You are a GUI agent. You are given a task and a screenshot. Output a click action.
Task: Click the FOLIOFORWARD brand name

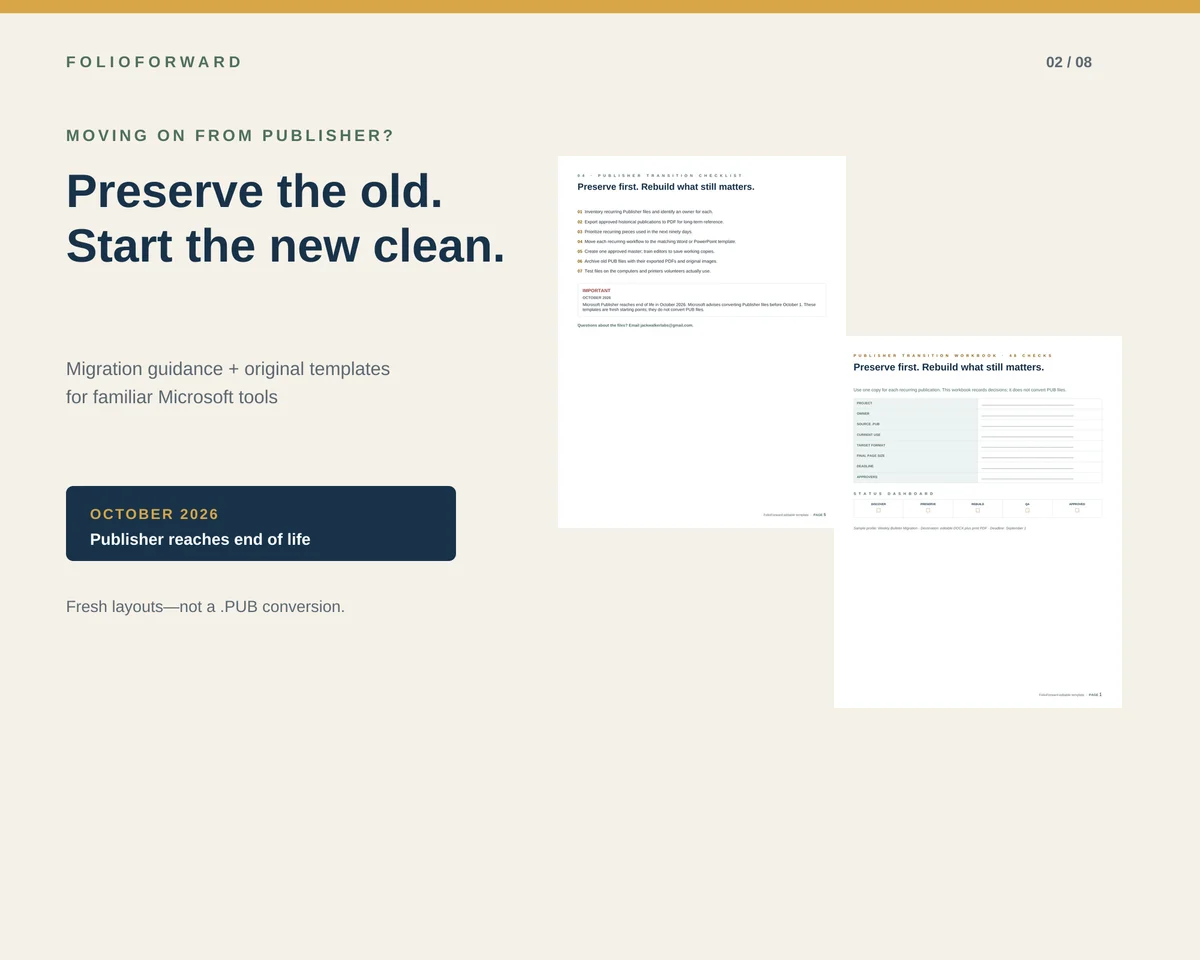coord(154,62)
